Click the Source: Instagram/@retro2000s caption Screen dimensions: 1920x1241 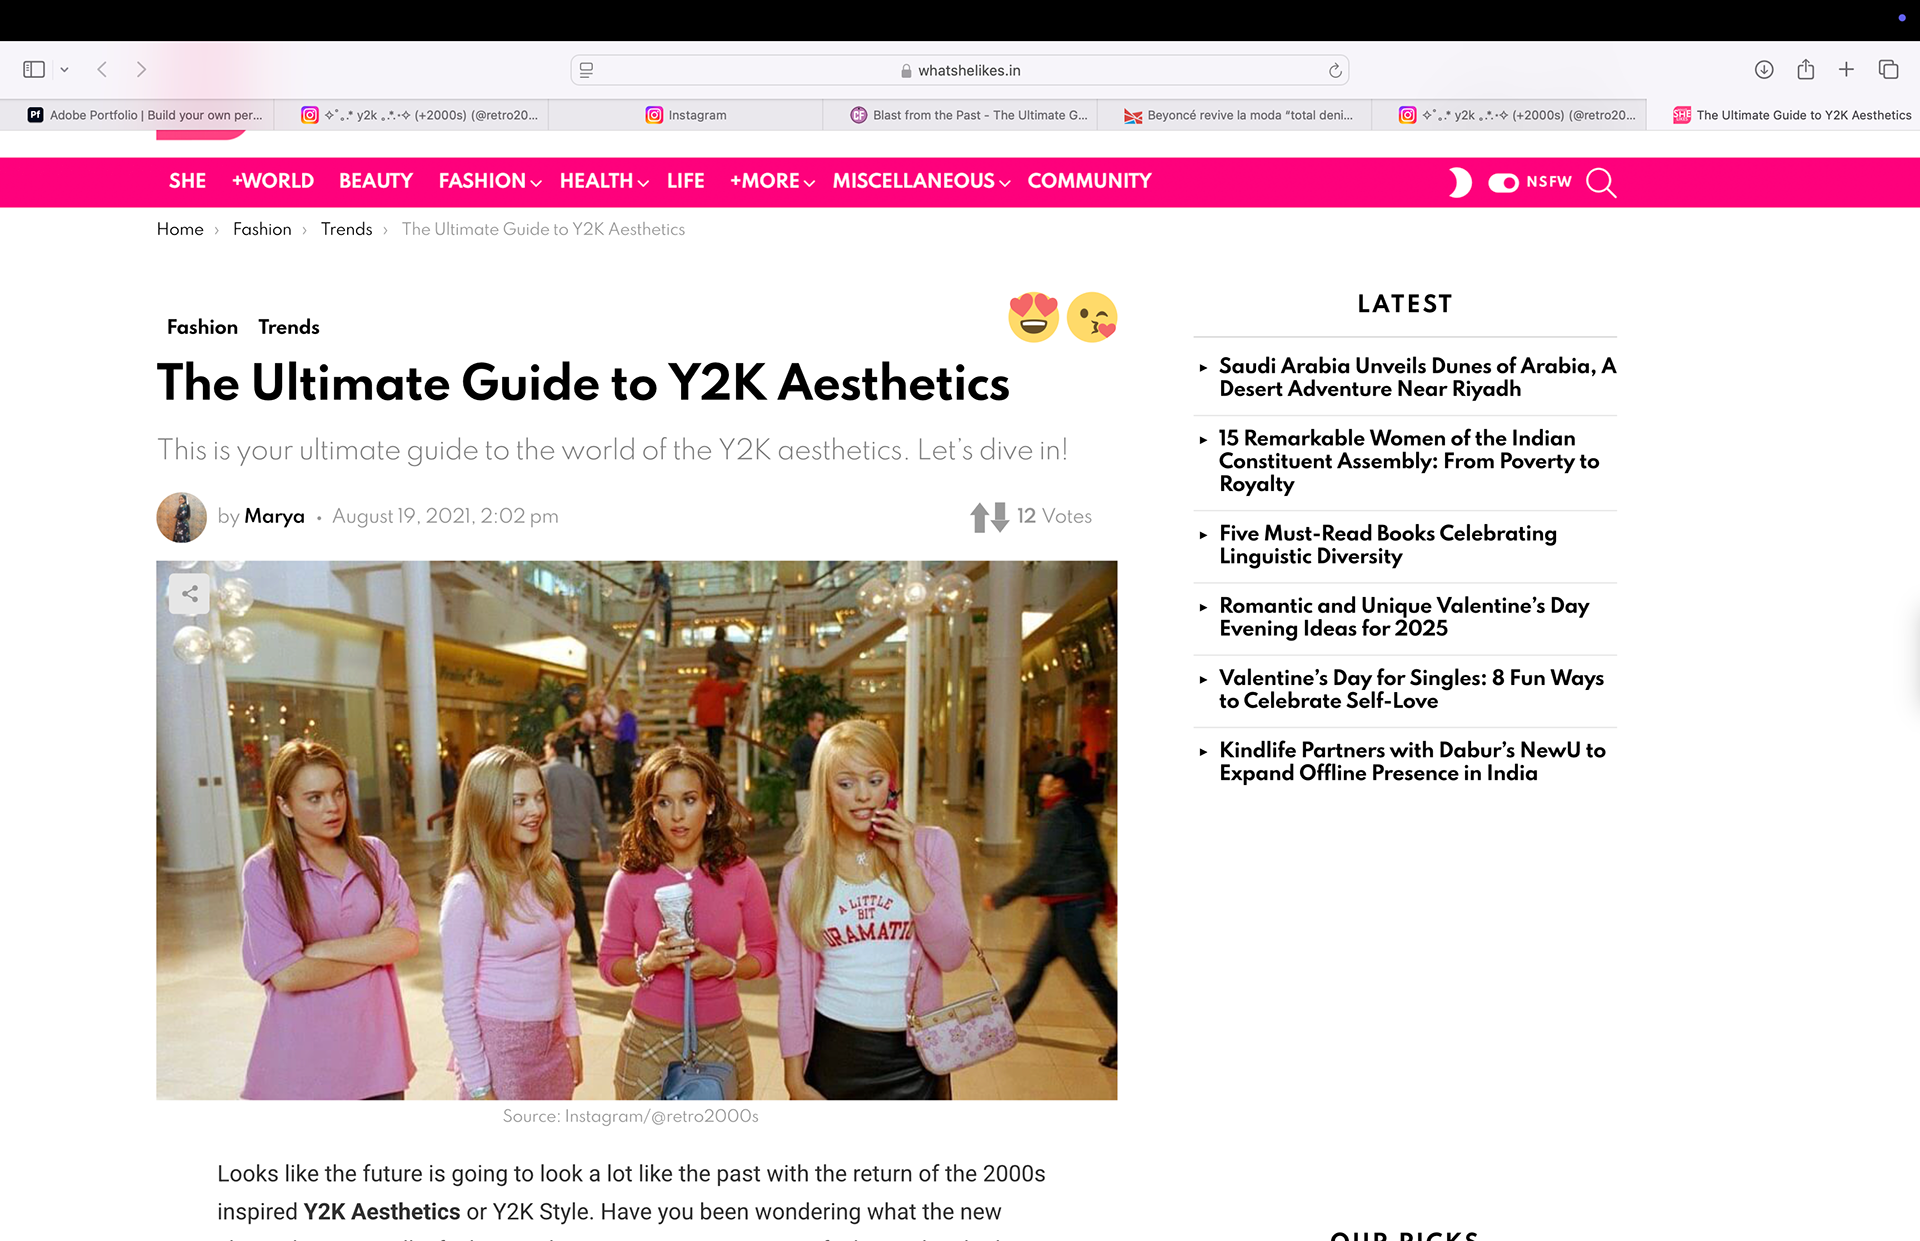tap(630, 1116)
